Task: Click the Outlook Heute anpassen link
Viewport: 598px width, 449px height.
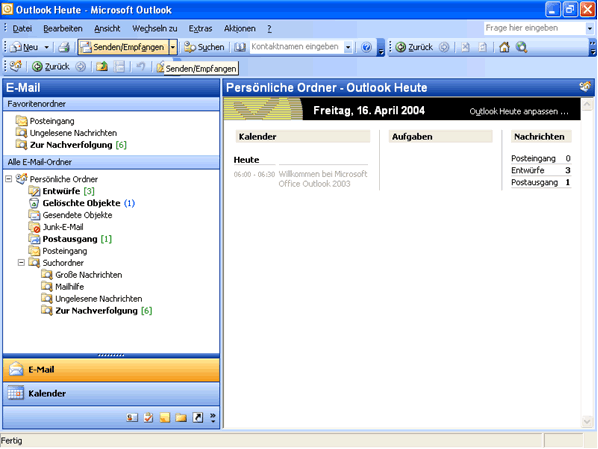Action: [x=519, y=111]
